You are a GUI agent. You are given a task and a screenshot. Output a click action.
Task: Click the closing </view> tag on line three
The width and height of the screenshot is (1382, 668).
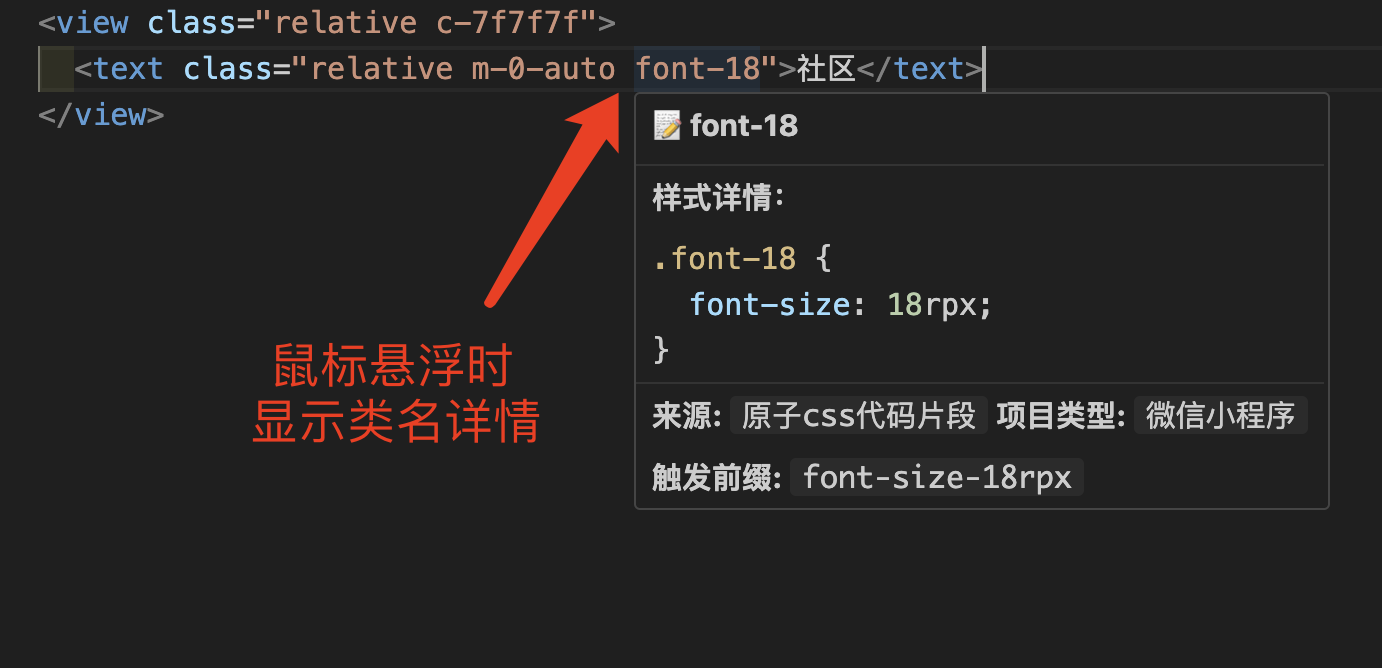(x=101, y=114)
